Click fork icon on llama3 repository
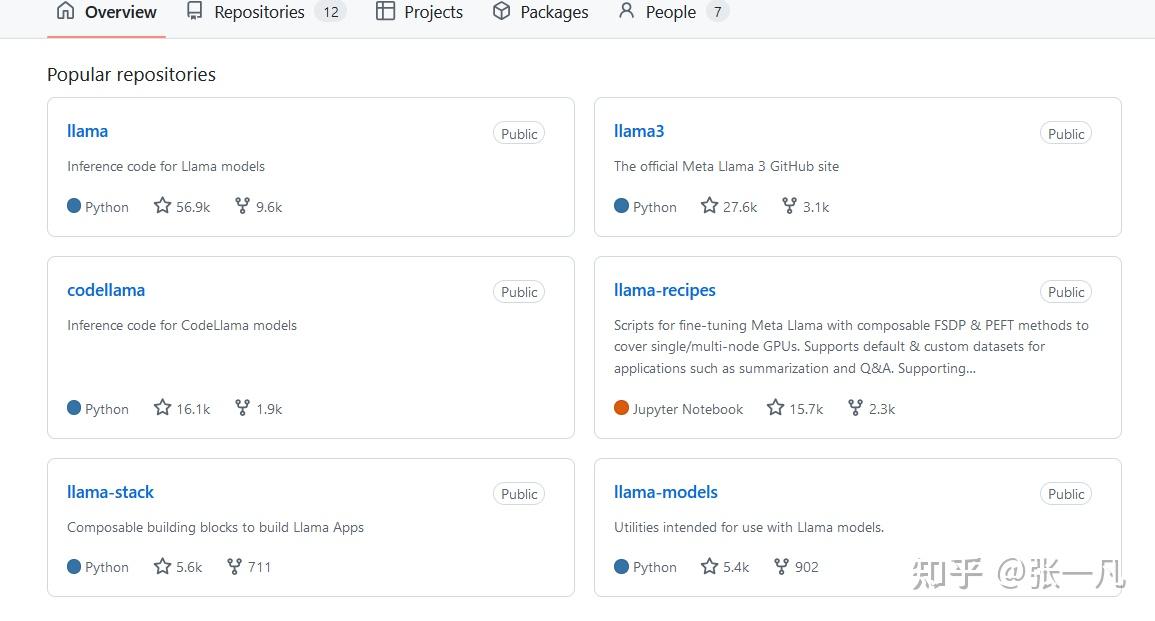Screen dimensions: 1155x621 pyautogui.click(x=789, y=206)
